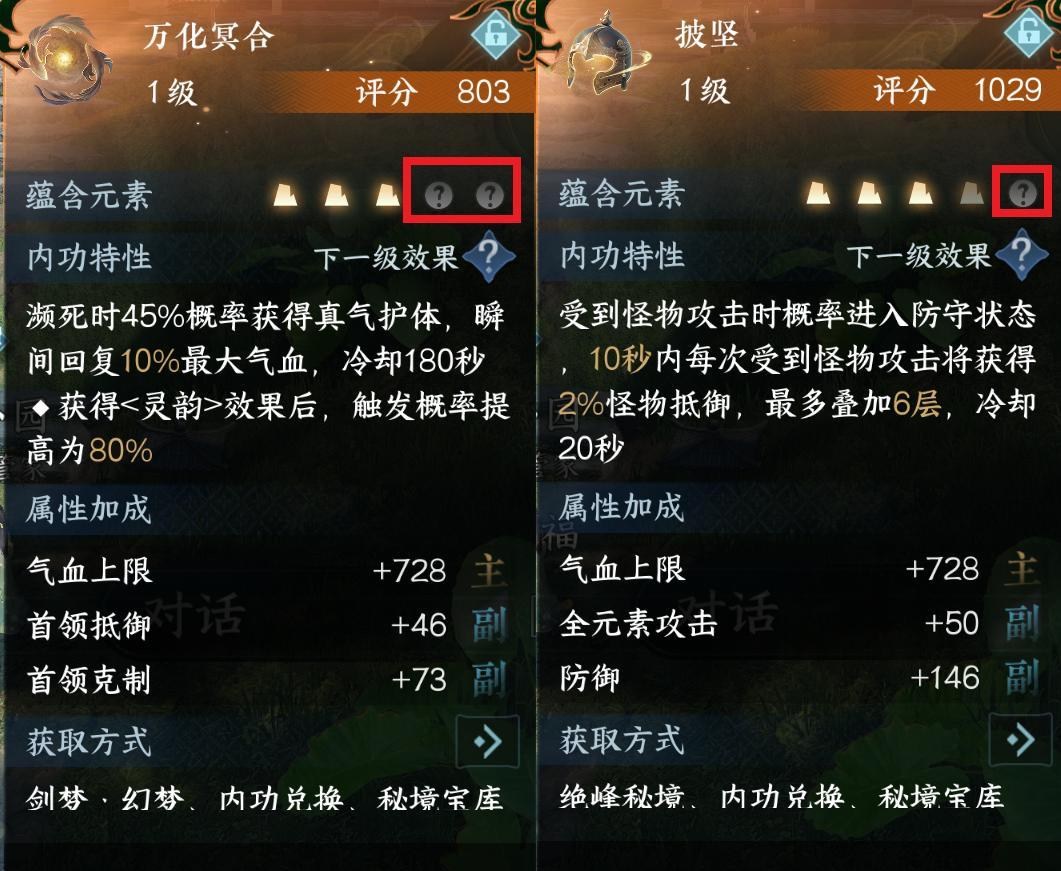Click the 主 tag beside 气血上限 on 披坚
The height and width of the screenshot is (871, 1061).
[1022, 568]
